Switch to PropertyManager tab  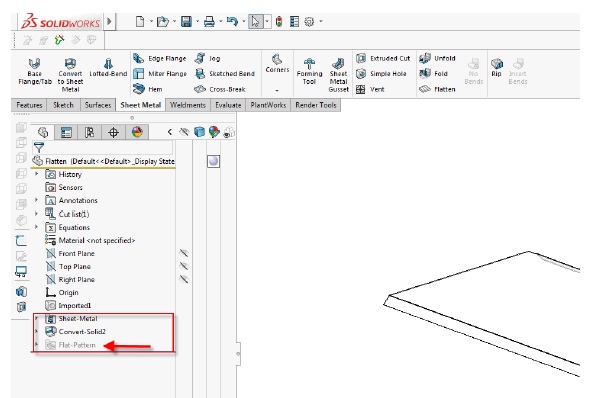pyautogui.click(x=66, y=132)
